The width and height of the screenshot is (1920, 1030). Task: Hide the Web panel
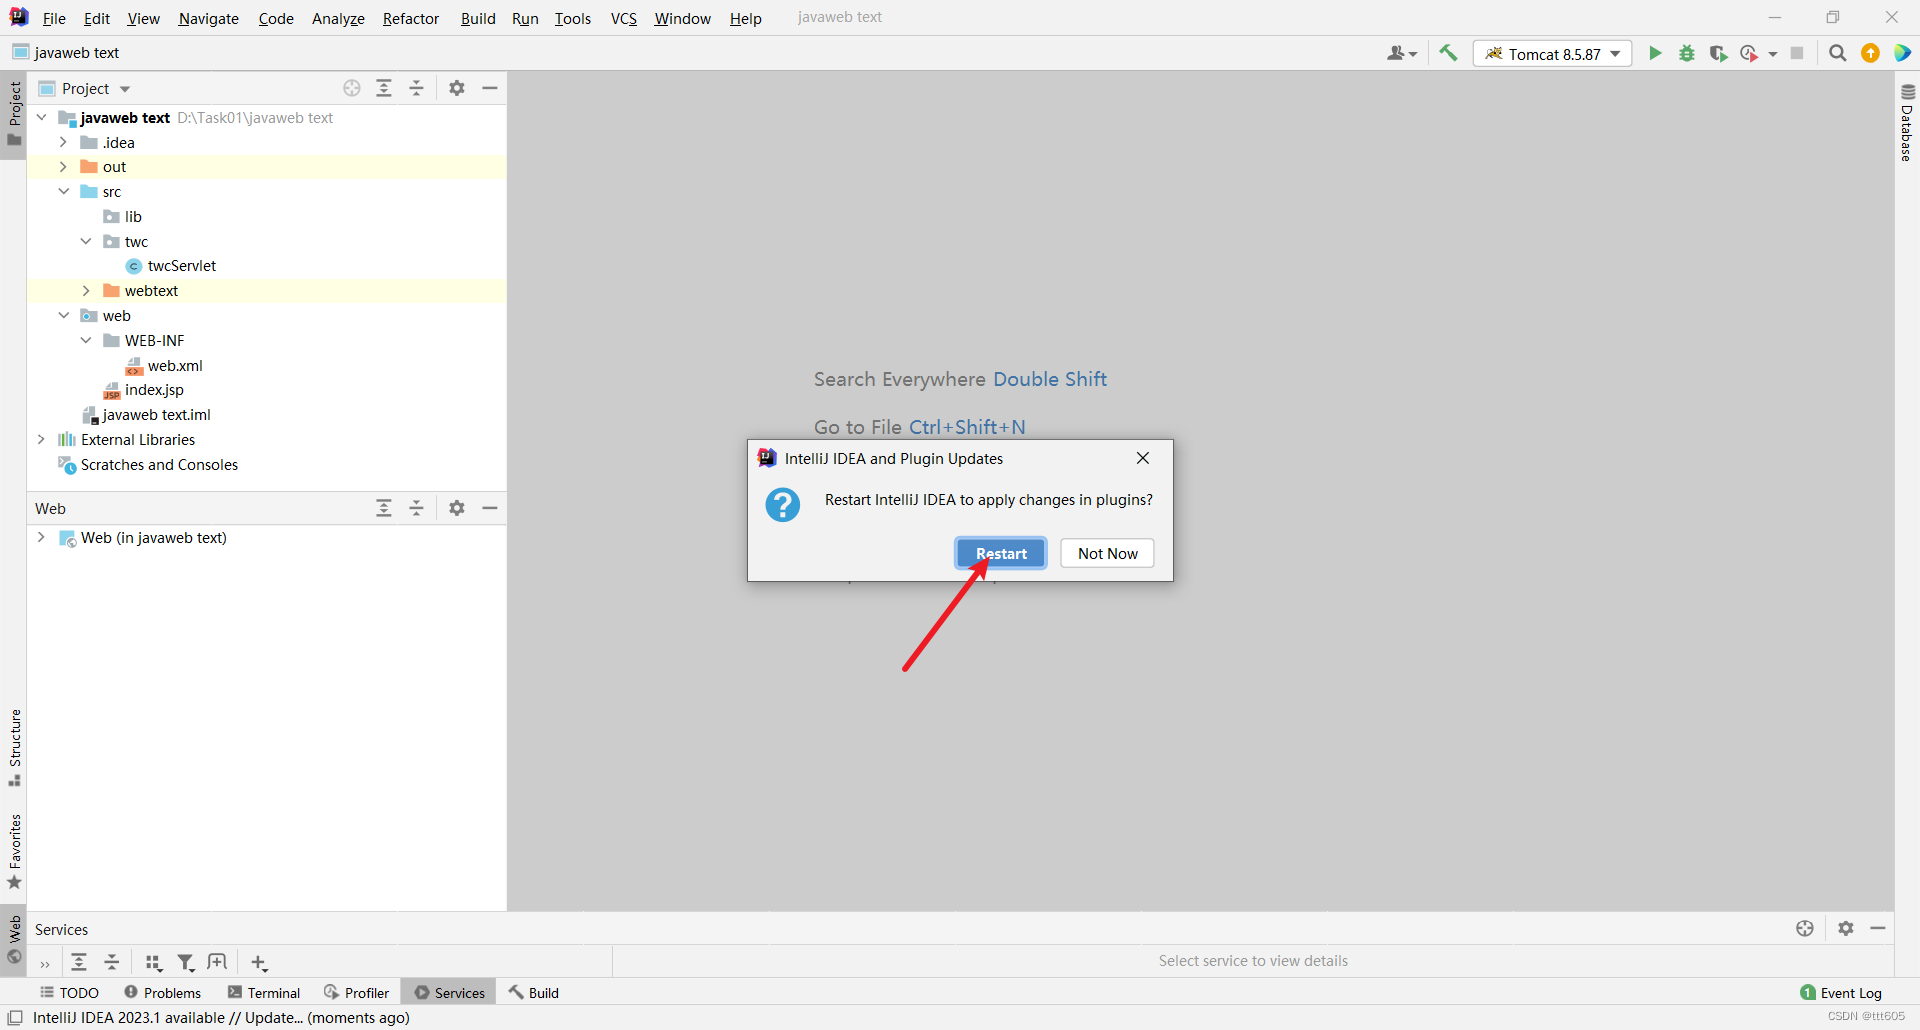click(x=490, y=508)
